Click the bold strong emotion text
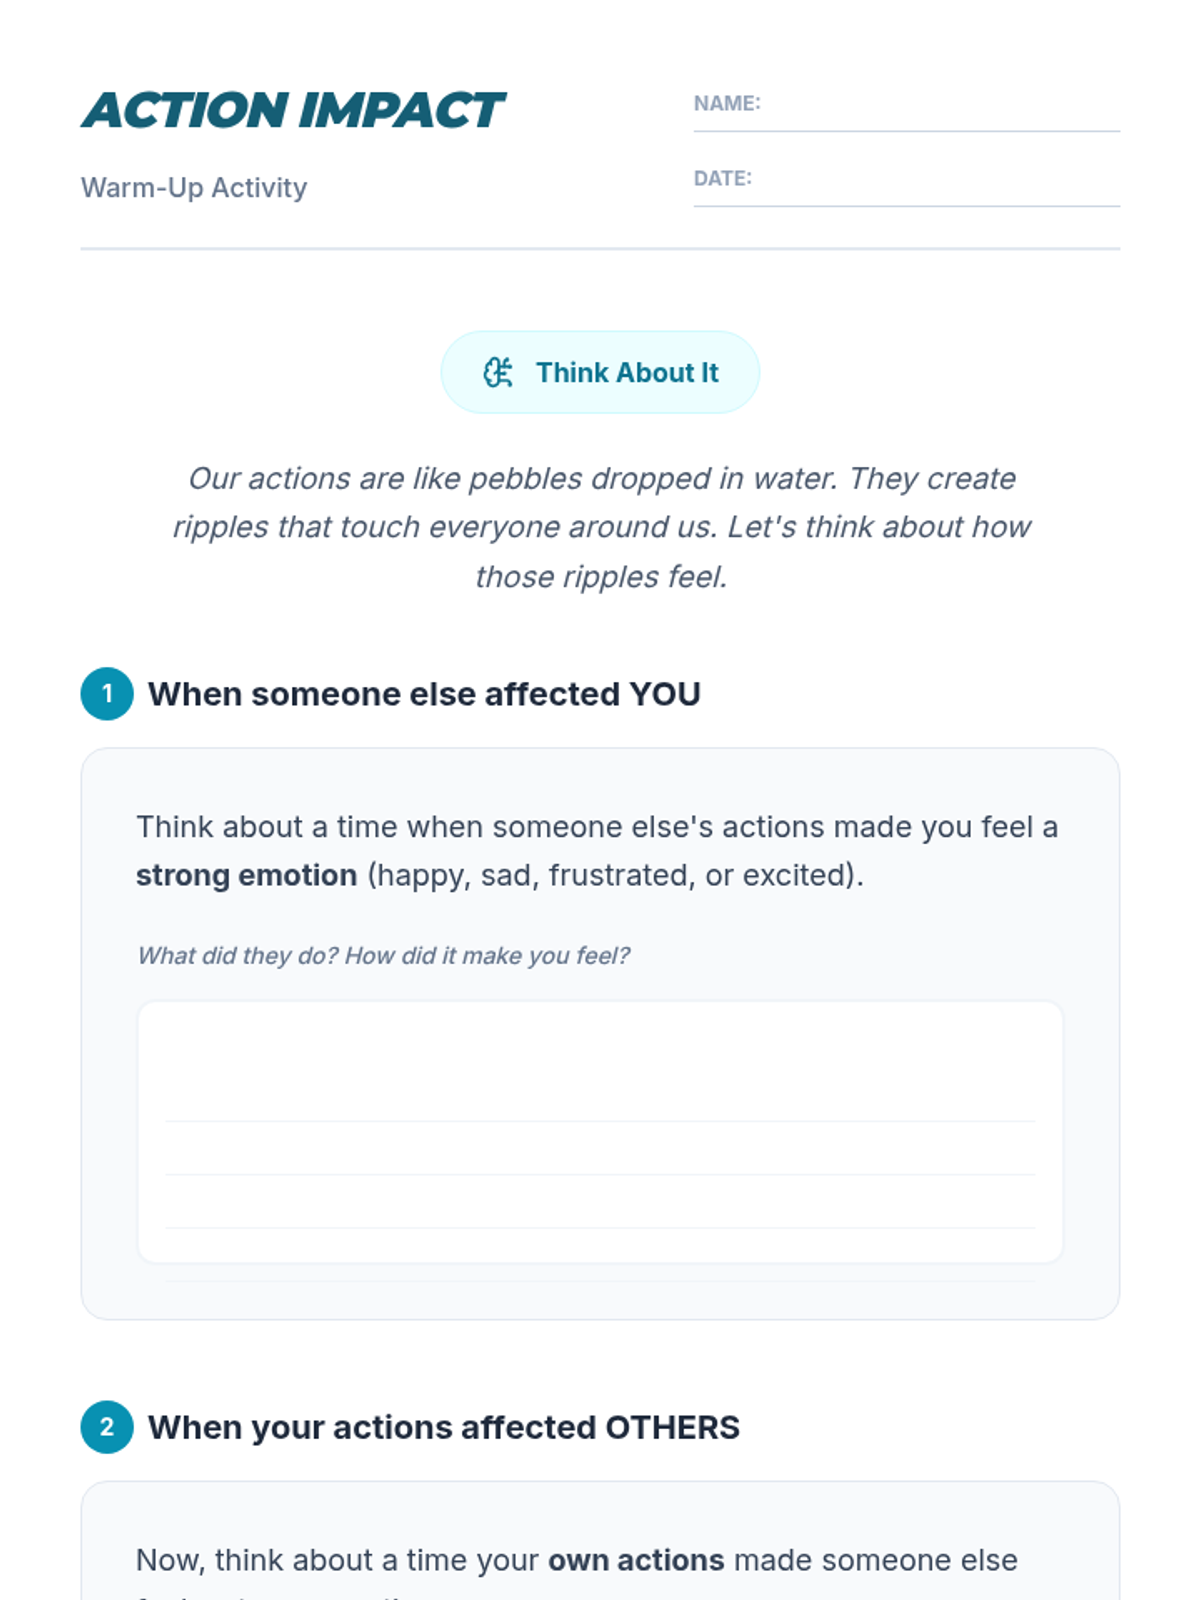 tap(246, 875)
